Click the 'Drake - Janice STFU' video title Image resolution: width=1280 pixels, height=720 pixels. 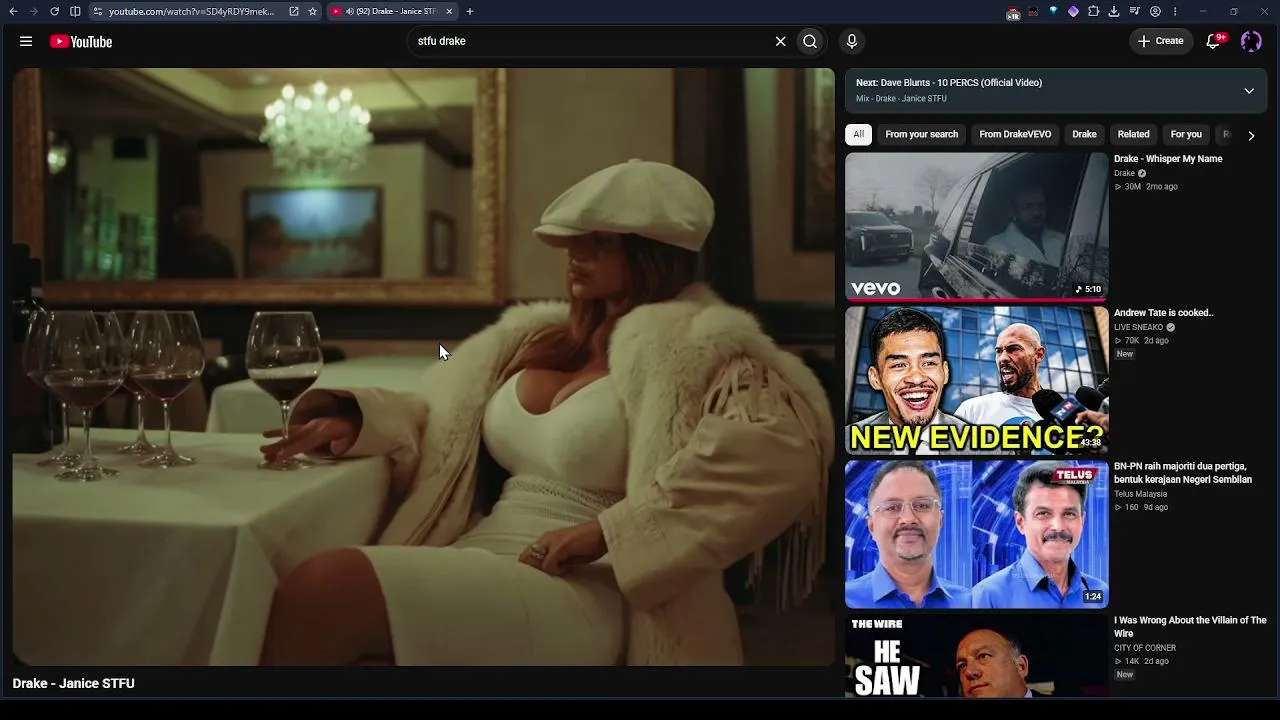pyautogui.click(x=73, y=683)
